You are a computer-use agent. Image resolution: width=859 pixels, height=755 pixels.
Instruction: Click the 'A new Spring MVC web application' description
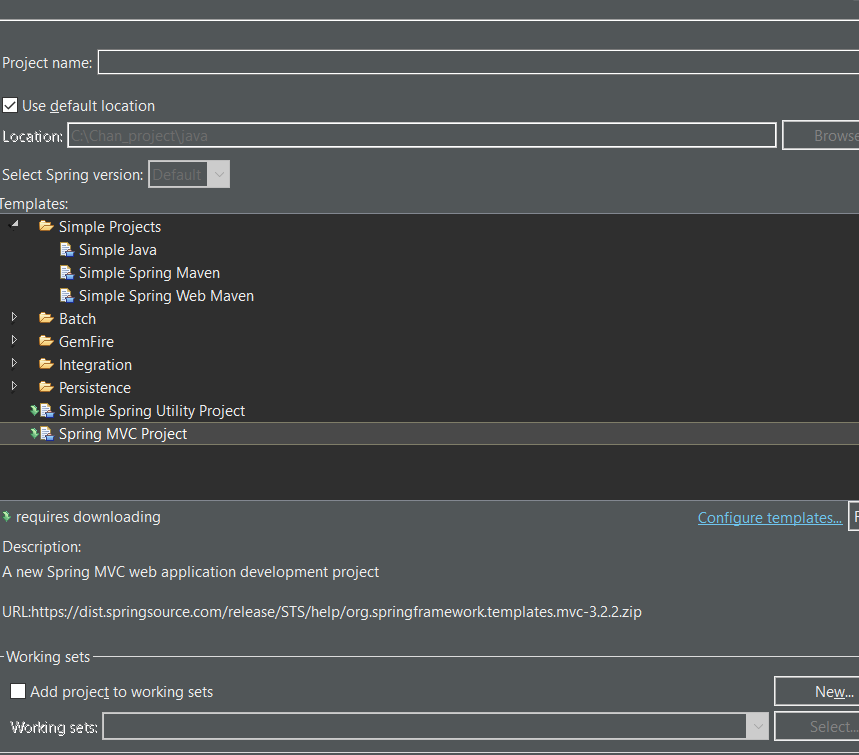point(191,572)
